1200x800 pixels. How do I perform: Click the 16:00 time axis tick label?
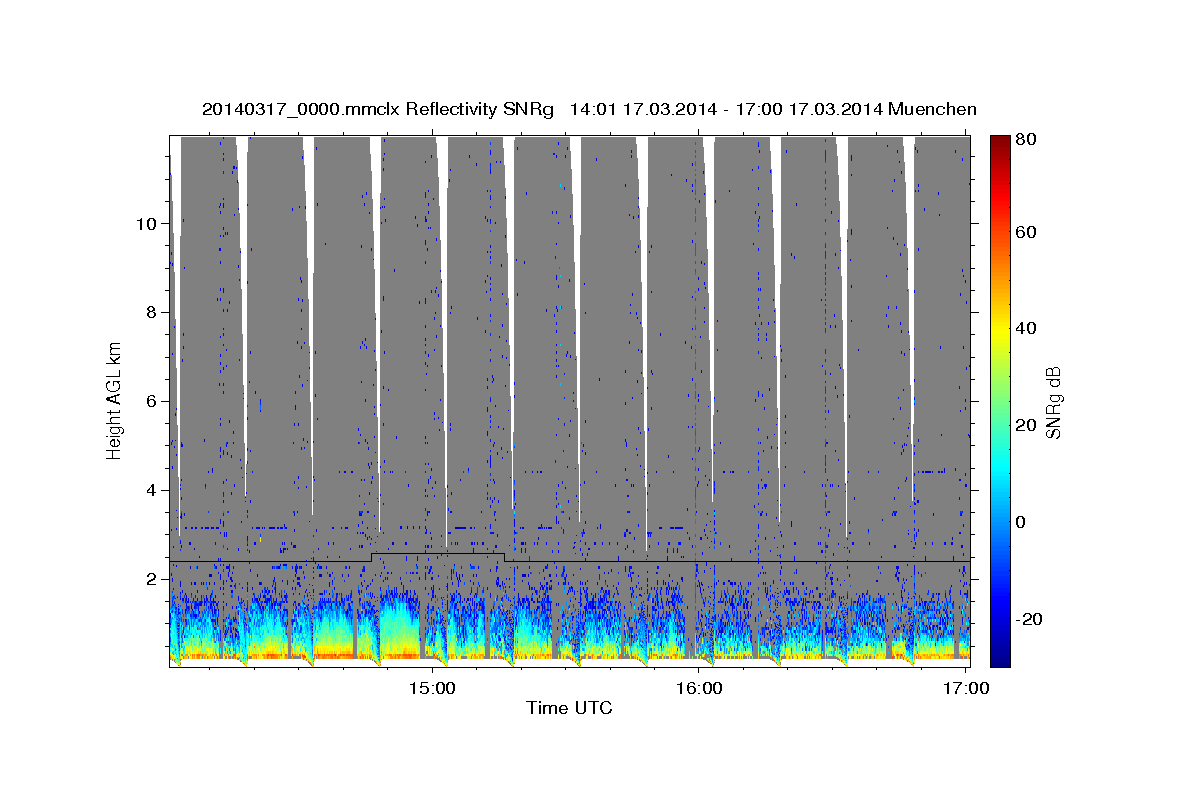(x=699, y=688)
